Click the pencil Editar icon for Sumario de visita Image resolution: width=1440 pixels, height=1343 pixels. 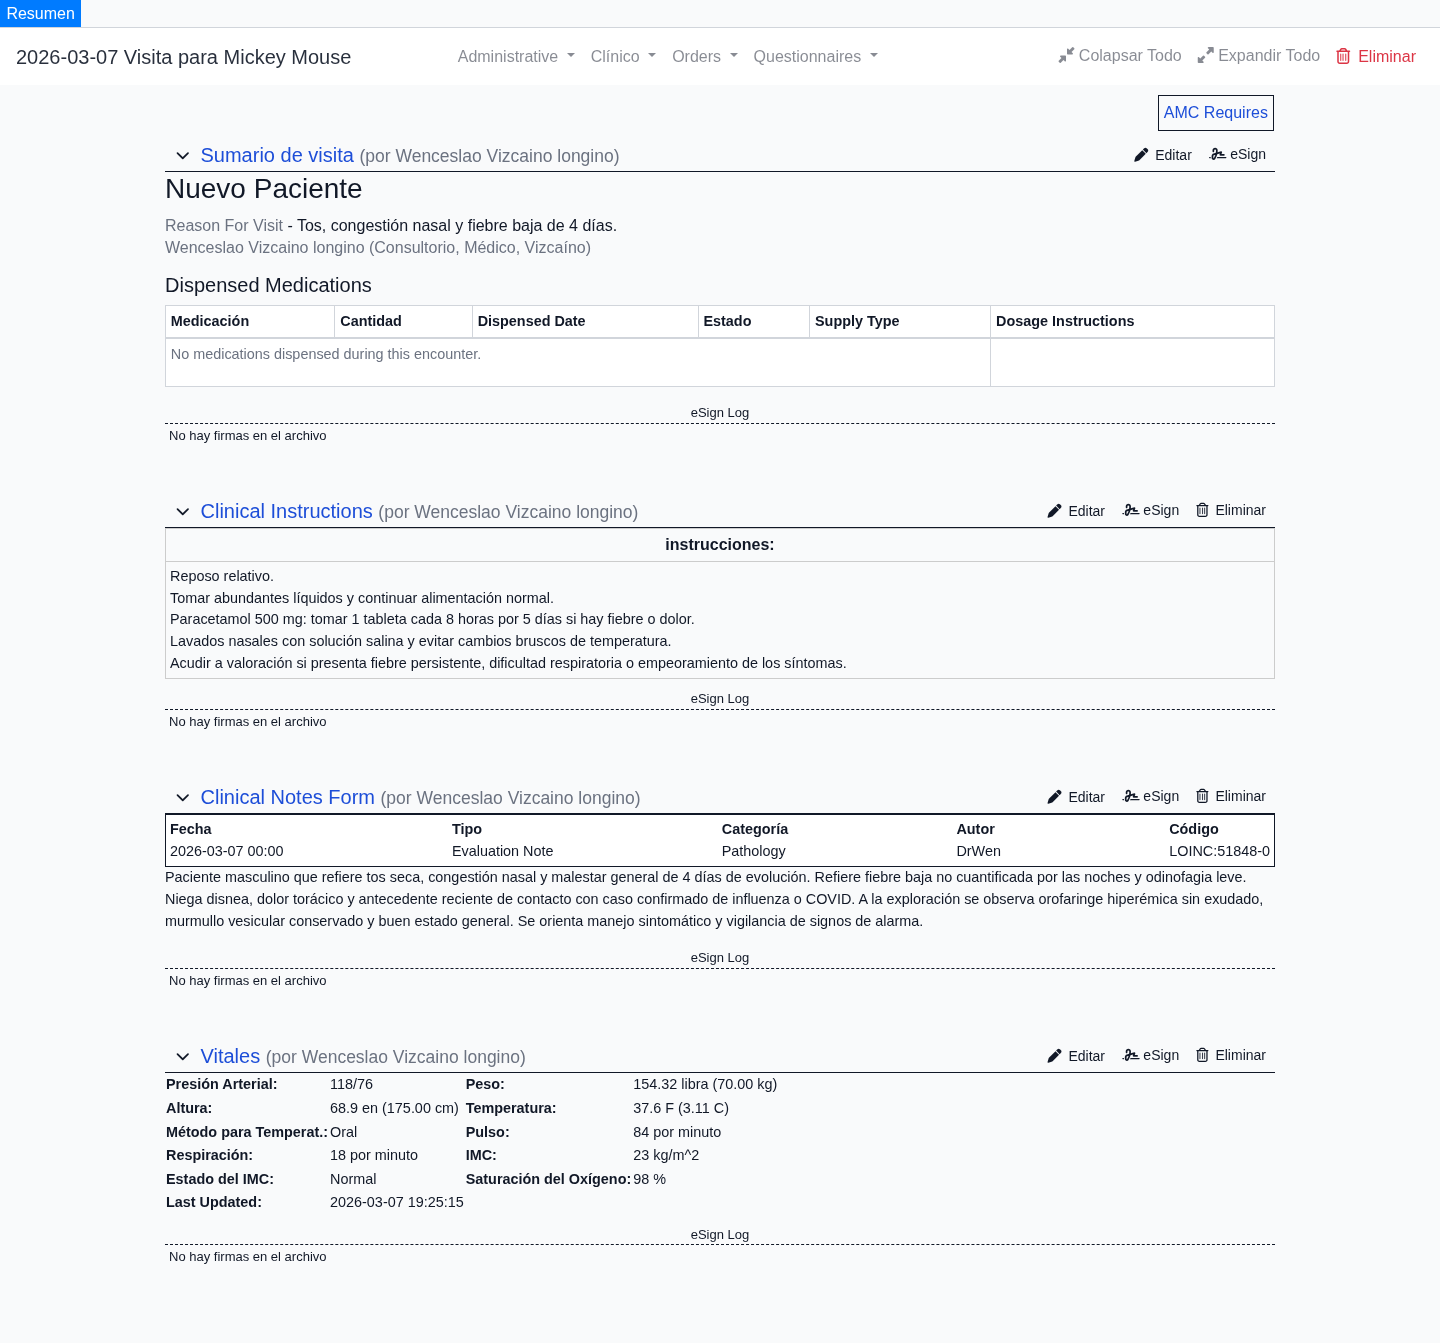pyautogui.click(x=1141, y=155)
